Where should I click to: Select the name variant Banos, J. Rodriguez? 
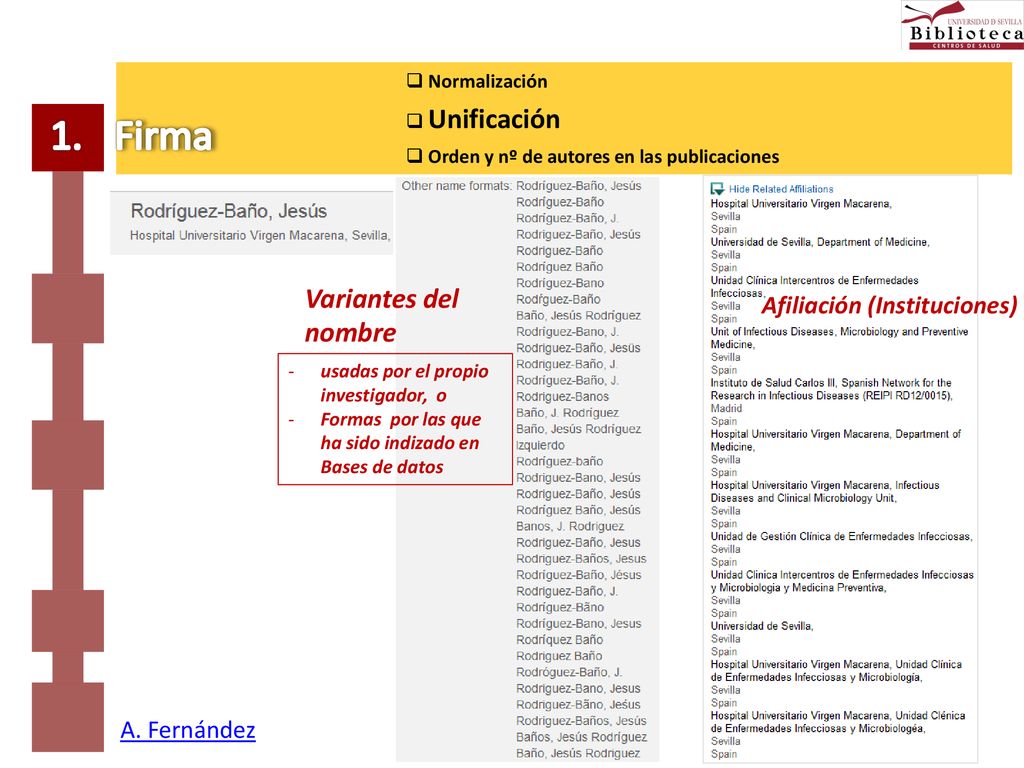569,526
